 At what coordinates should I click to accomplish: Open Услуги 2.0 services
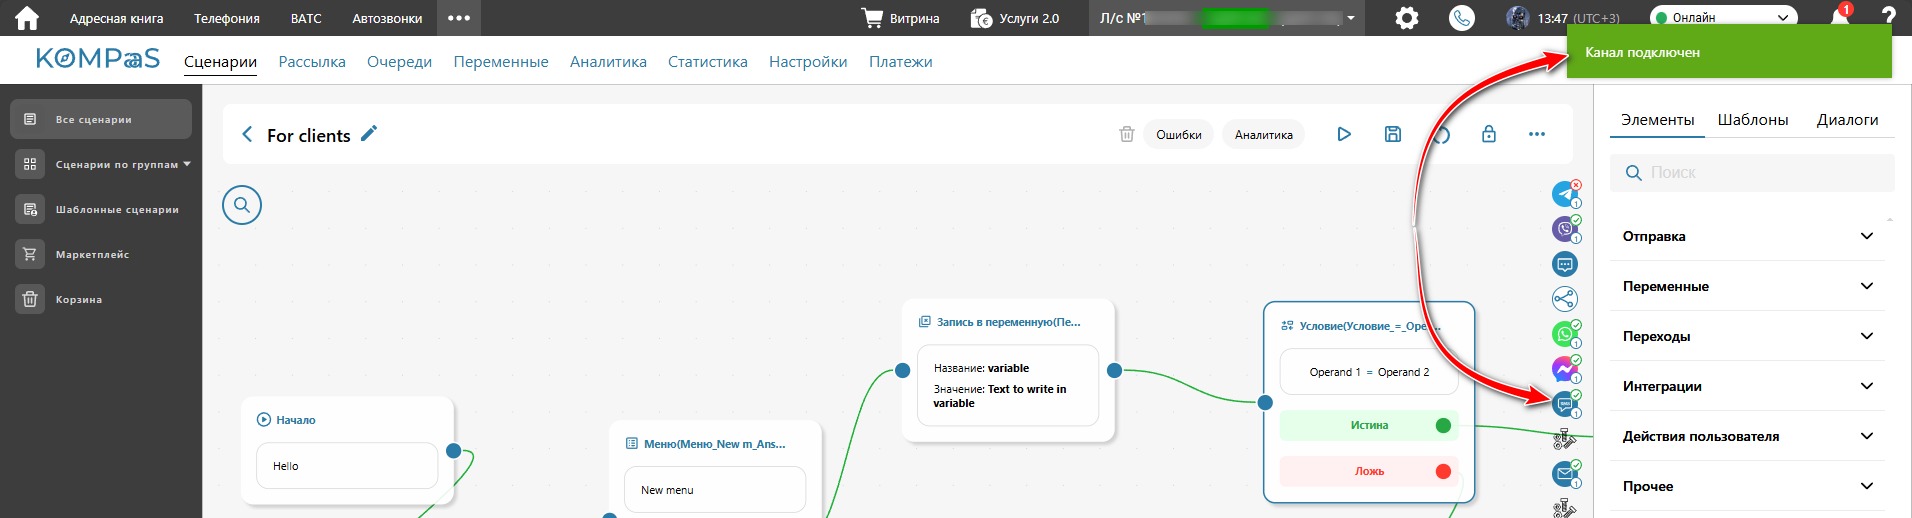click(1015, 18)
